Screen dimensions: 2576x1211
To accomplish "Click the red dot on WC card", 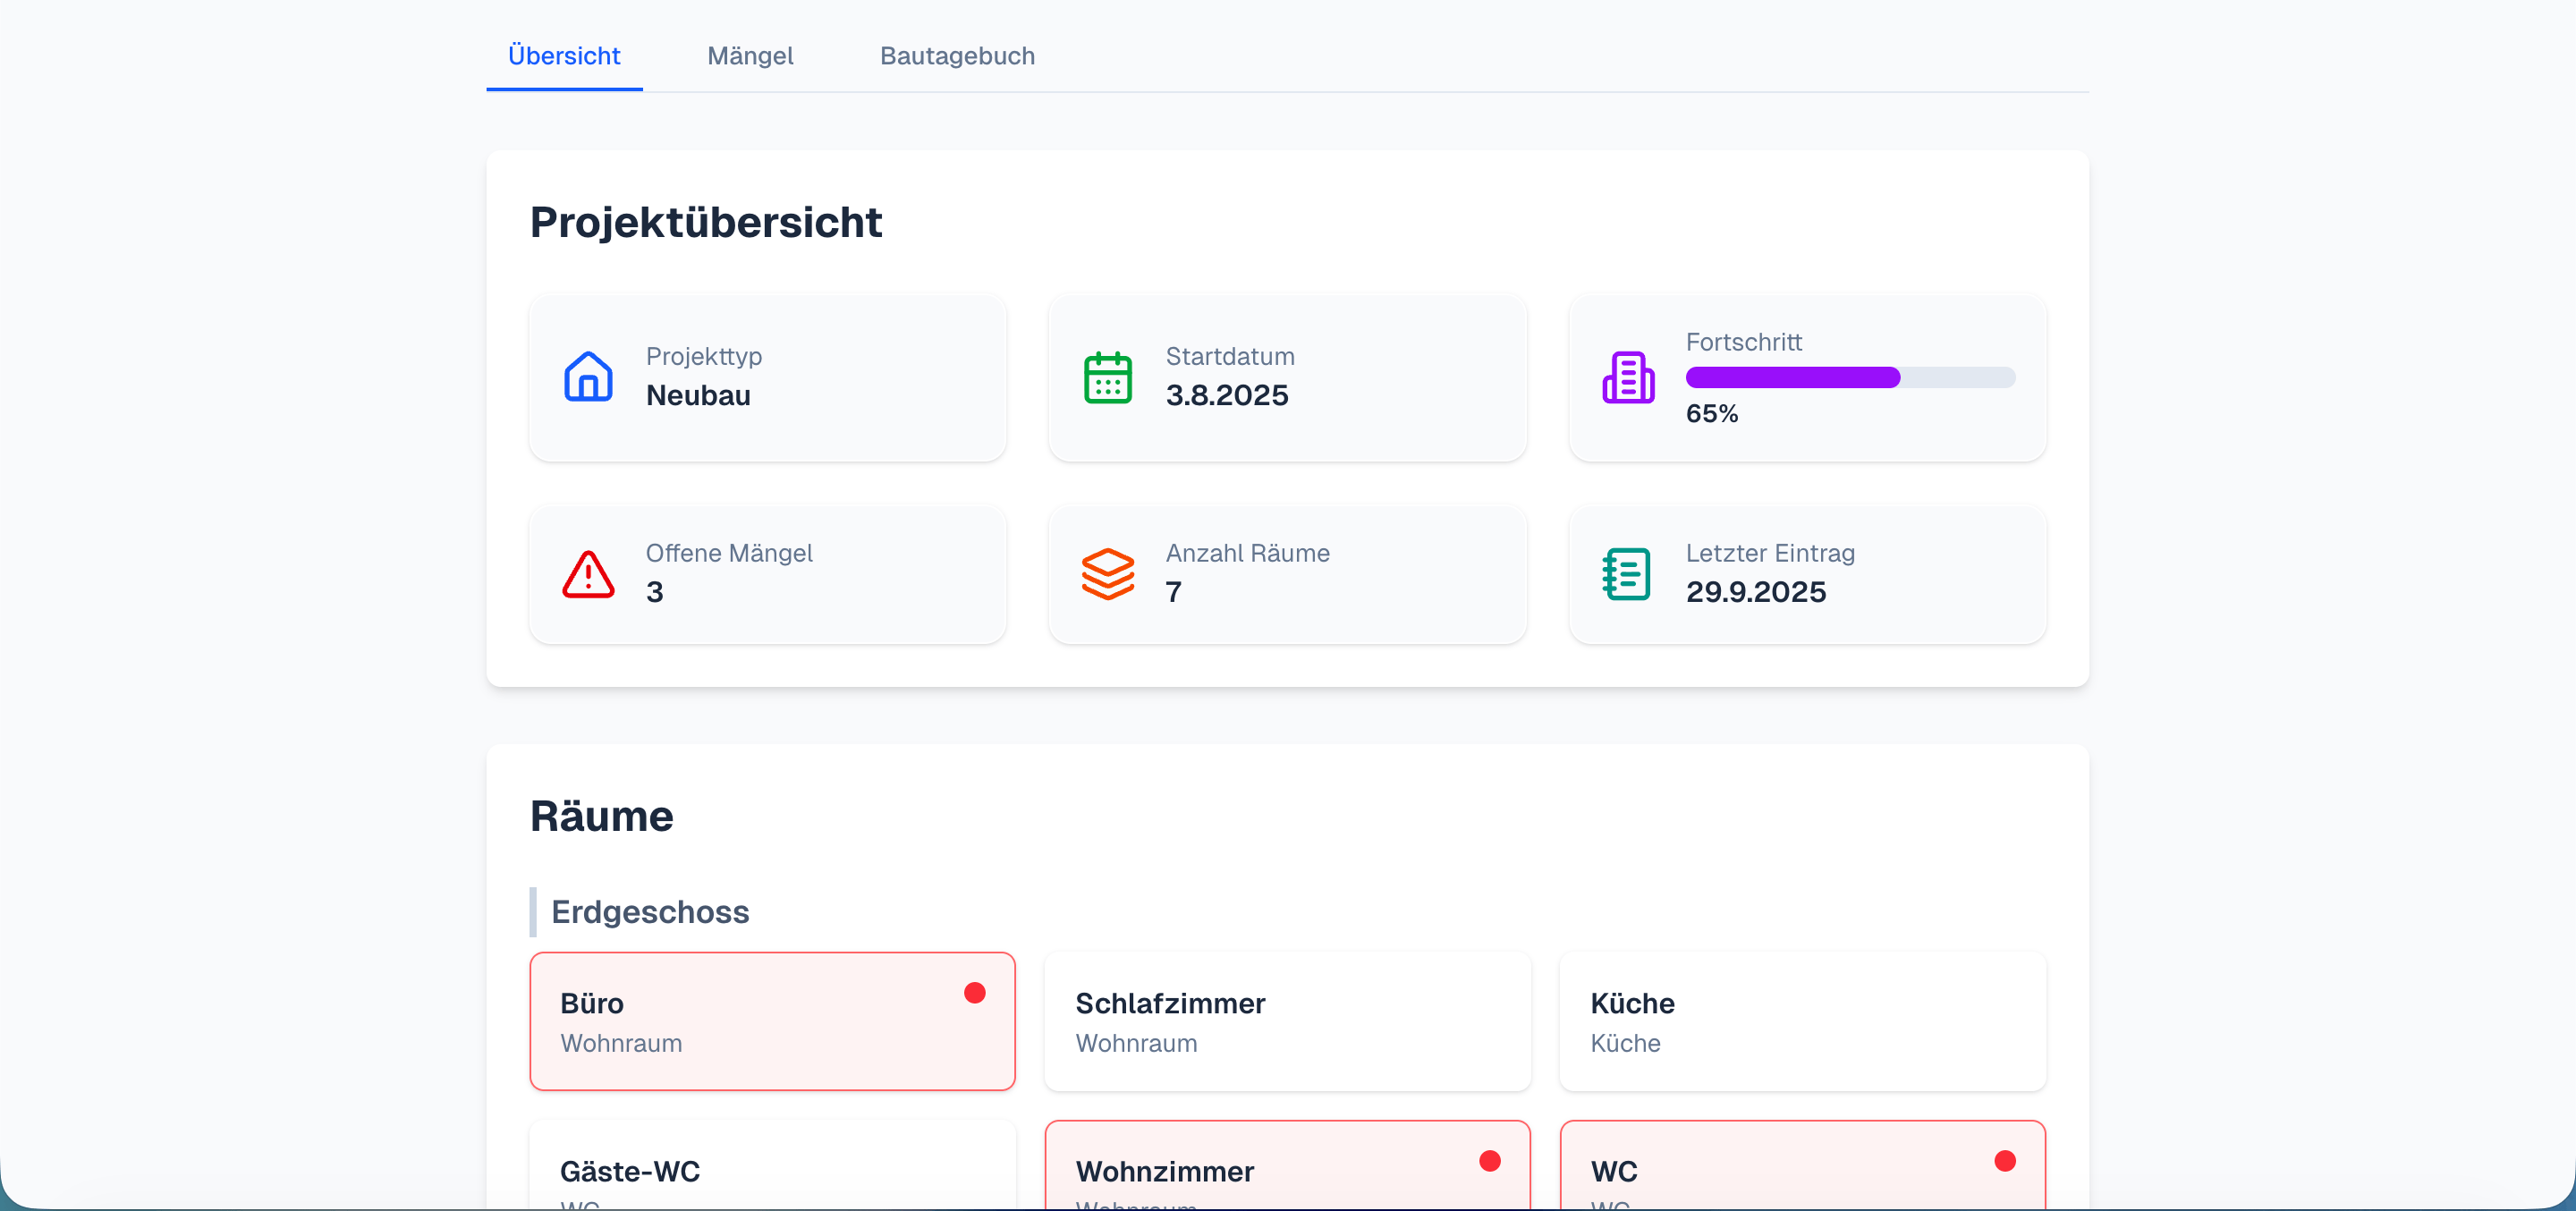I will 2004,1160.
